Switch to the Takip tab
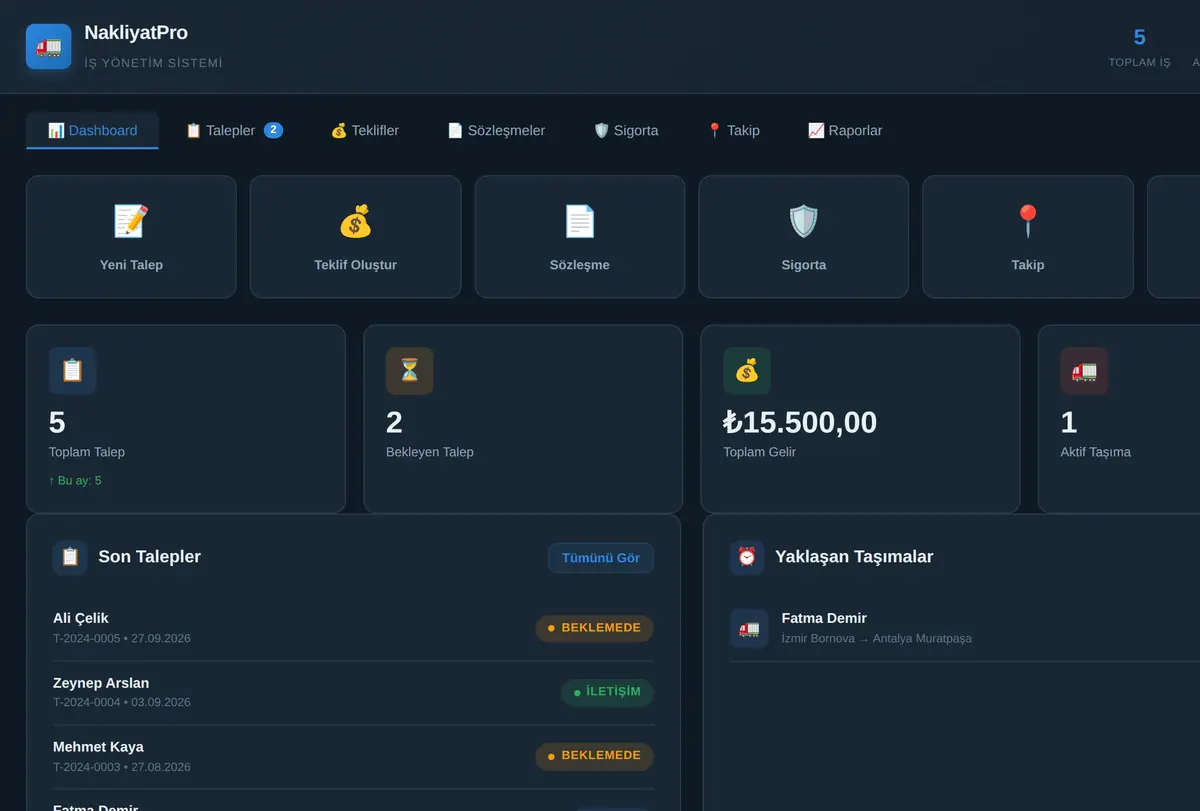 tap(733, 130)
